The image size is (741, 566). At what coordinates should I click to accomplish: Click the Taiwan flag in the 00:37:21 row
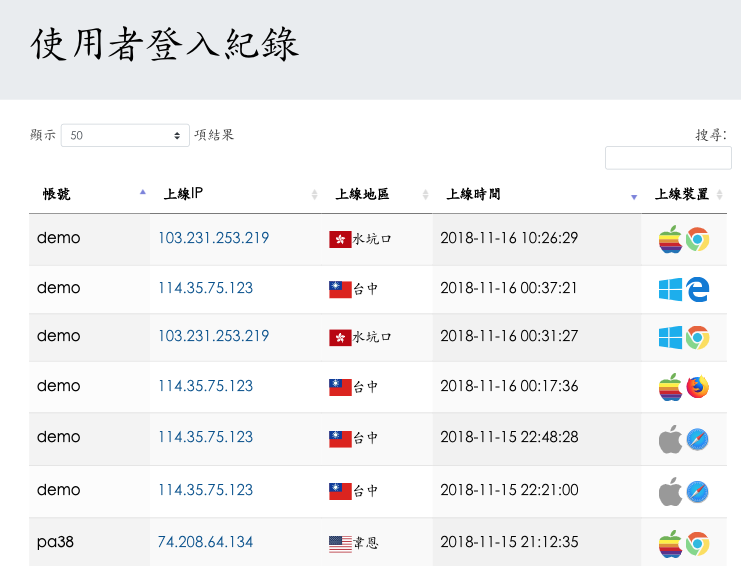click(340, 290)
